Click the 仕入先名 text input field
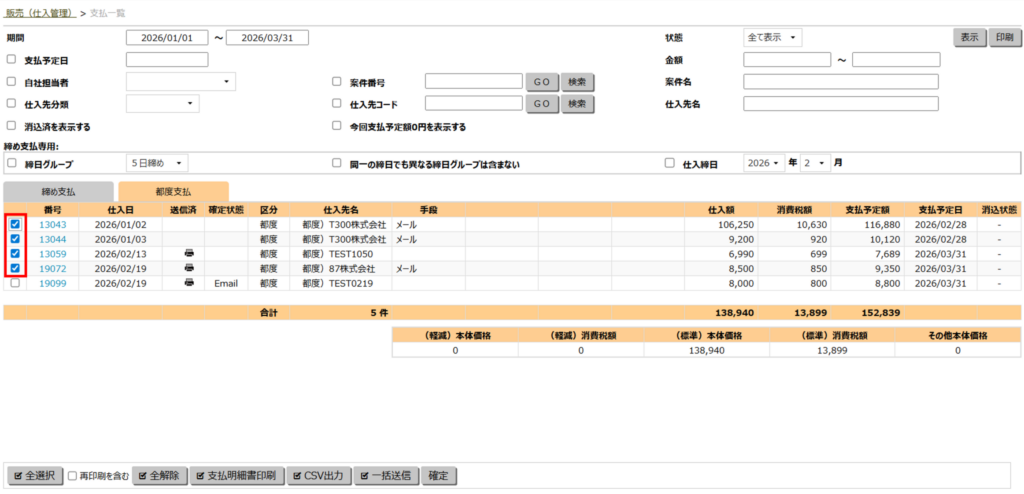Image resolution: width=1024 pixels, height=494 pixels. tap(840, 104)
